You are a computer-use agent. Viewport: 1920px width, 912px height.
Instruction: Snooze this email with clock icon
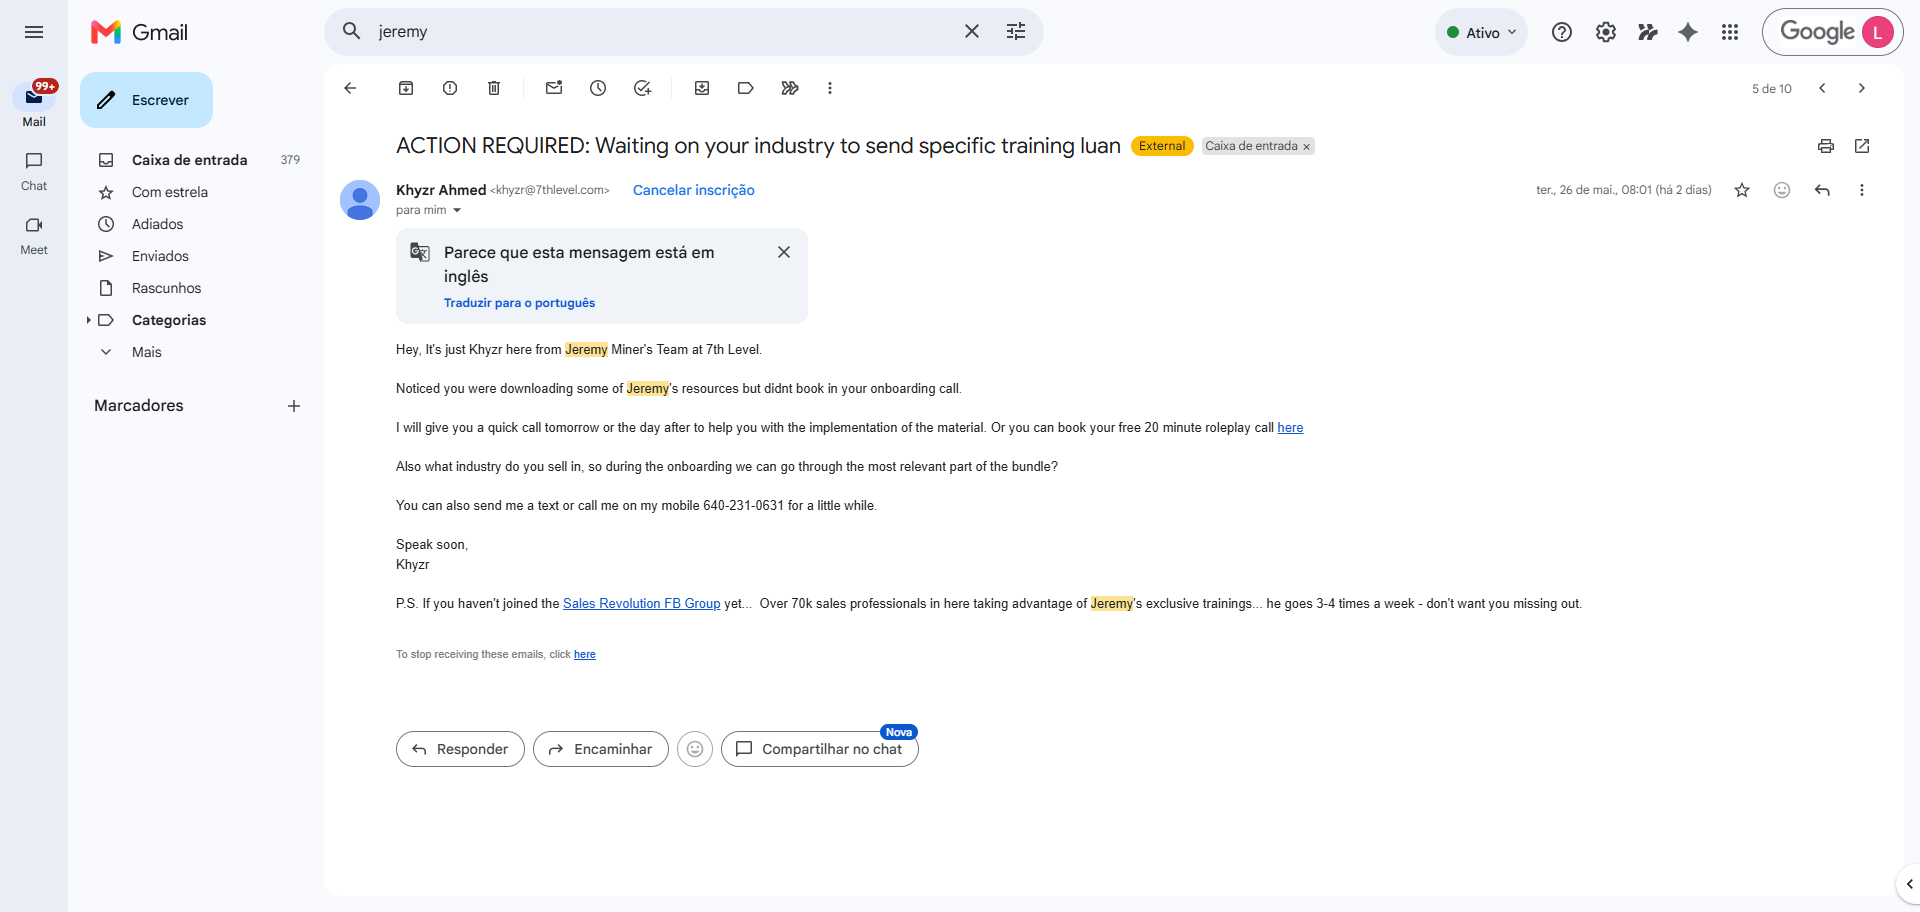[598, 88]
